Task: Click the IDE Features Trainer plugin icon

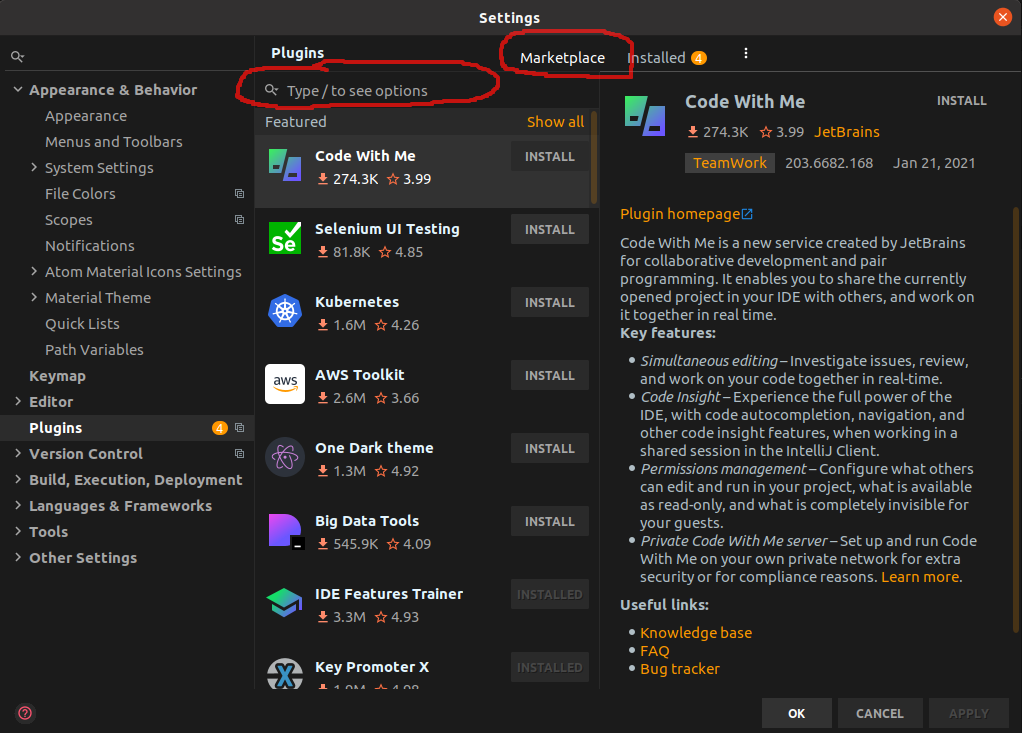Action: [285, 603]
